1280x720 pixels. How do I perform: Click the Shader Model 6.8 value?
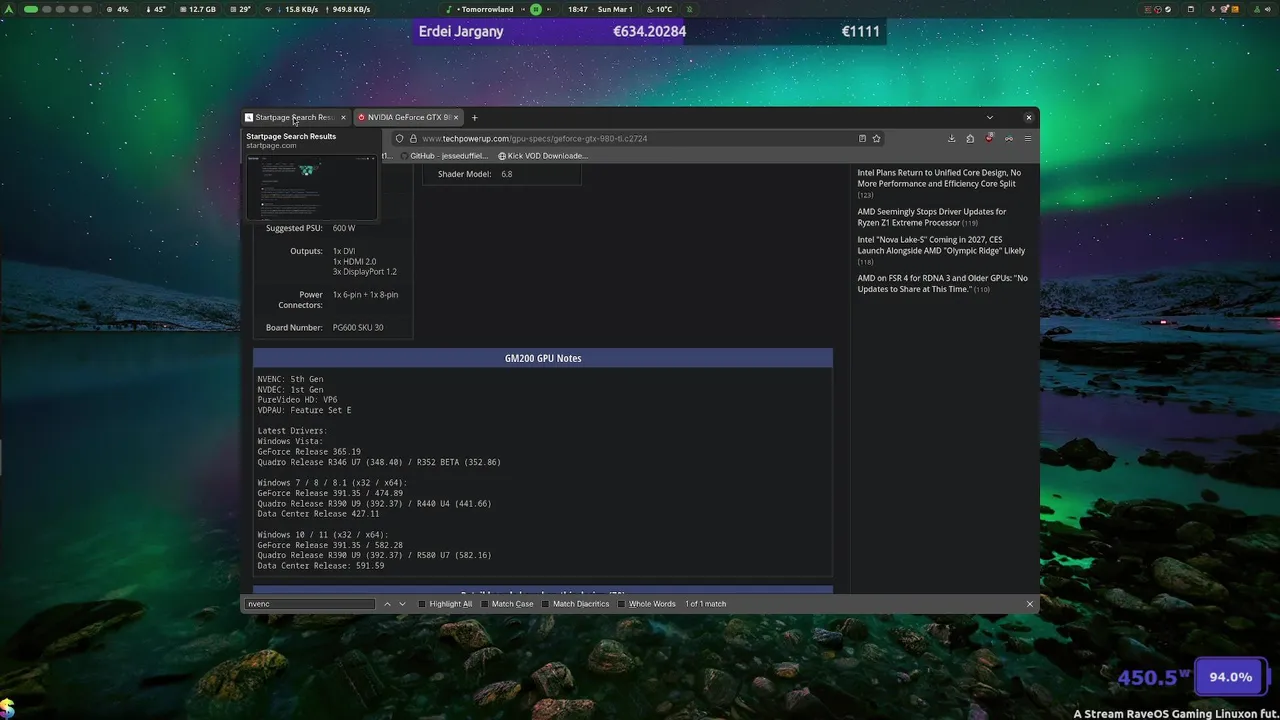(x=506, y=174)
